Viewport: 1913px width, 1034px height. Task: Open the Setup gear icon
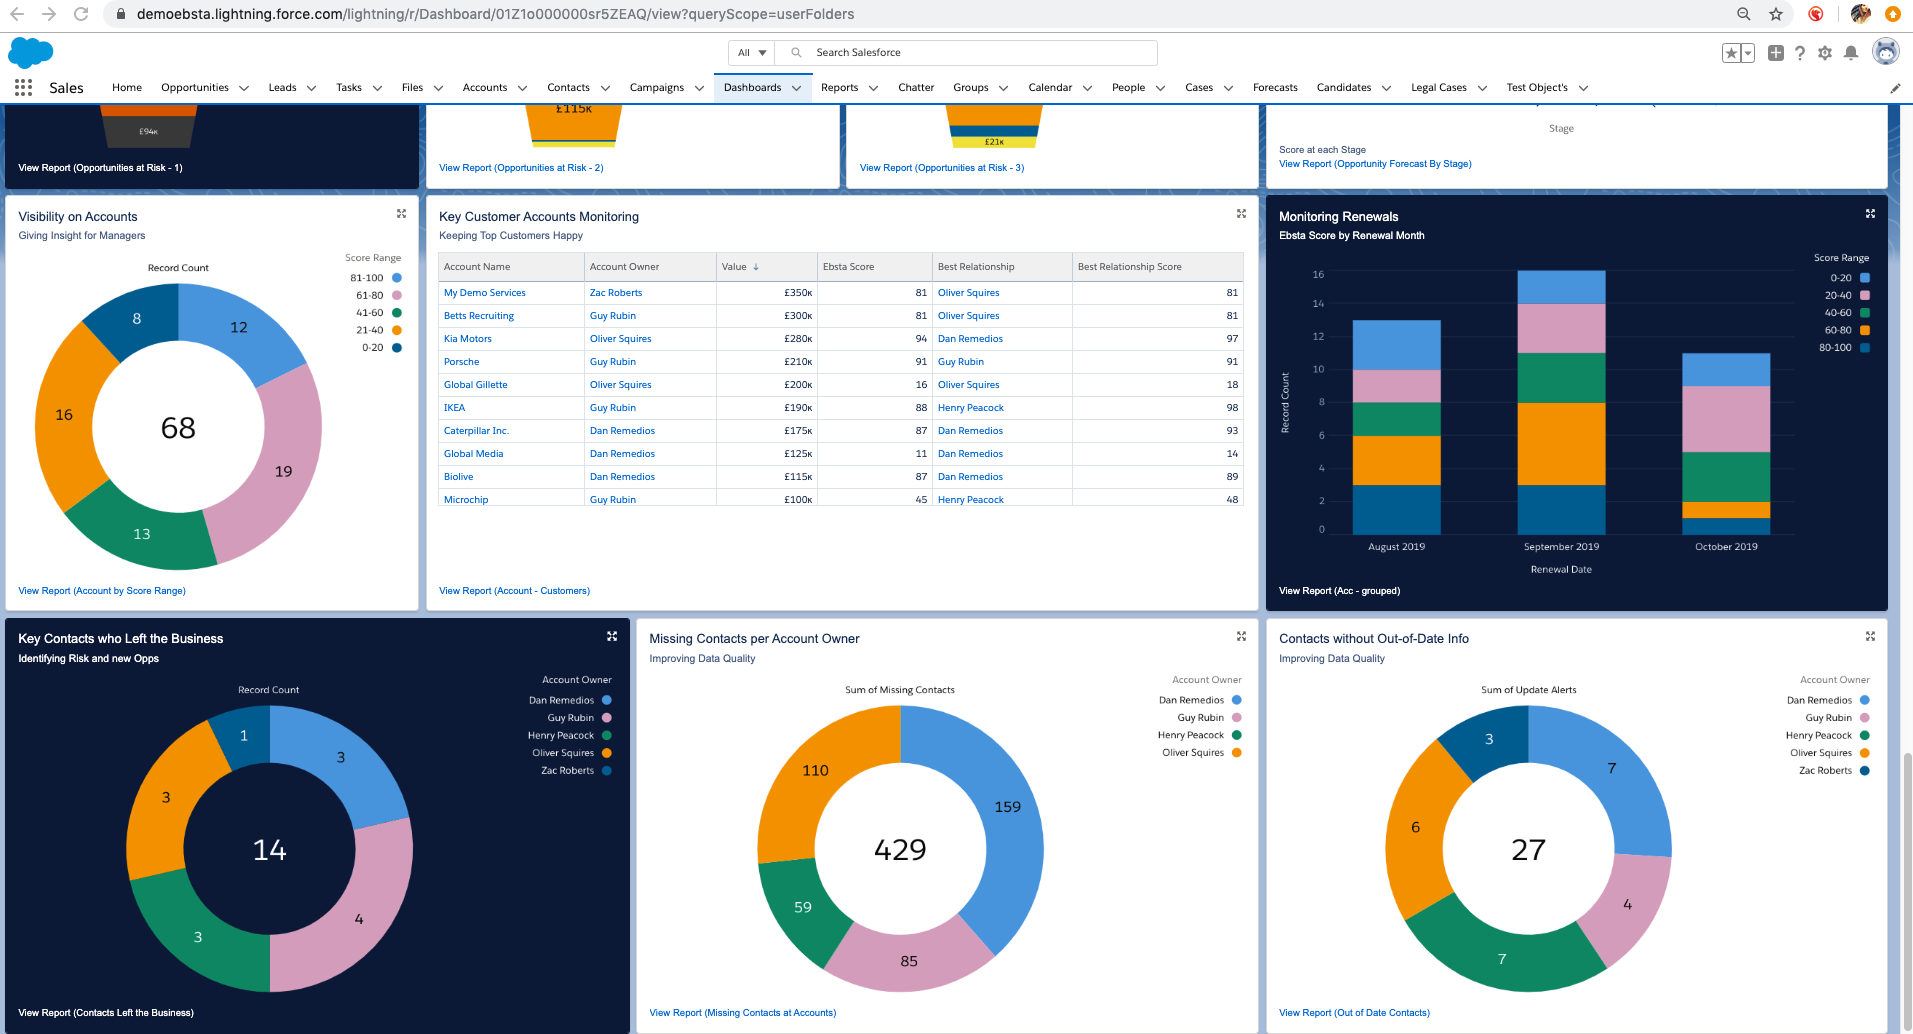[1825, 53]
